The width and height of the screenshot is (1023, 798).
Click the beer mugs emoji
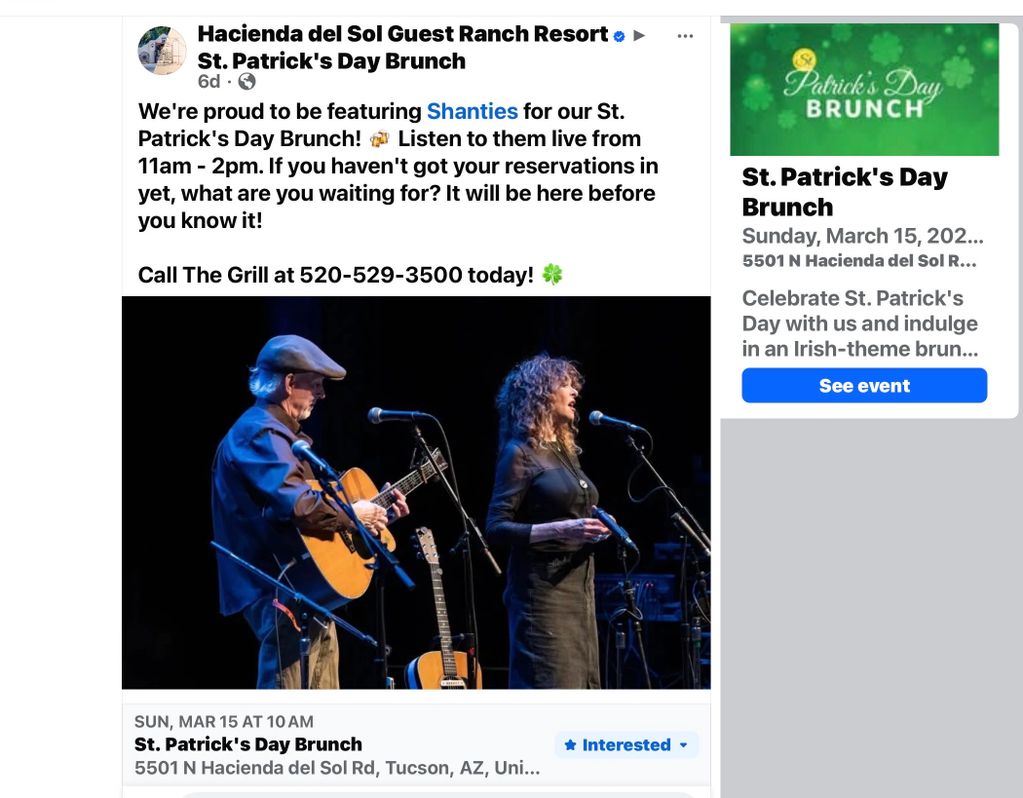[x=380, y=139]
